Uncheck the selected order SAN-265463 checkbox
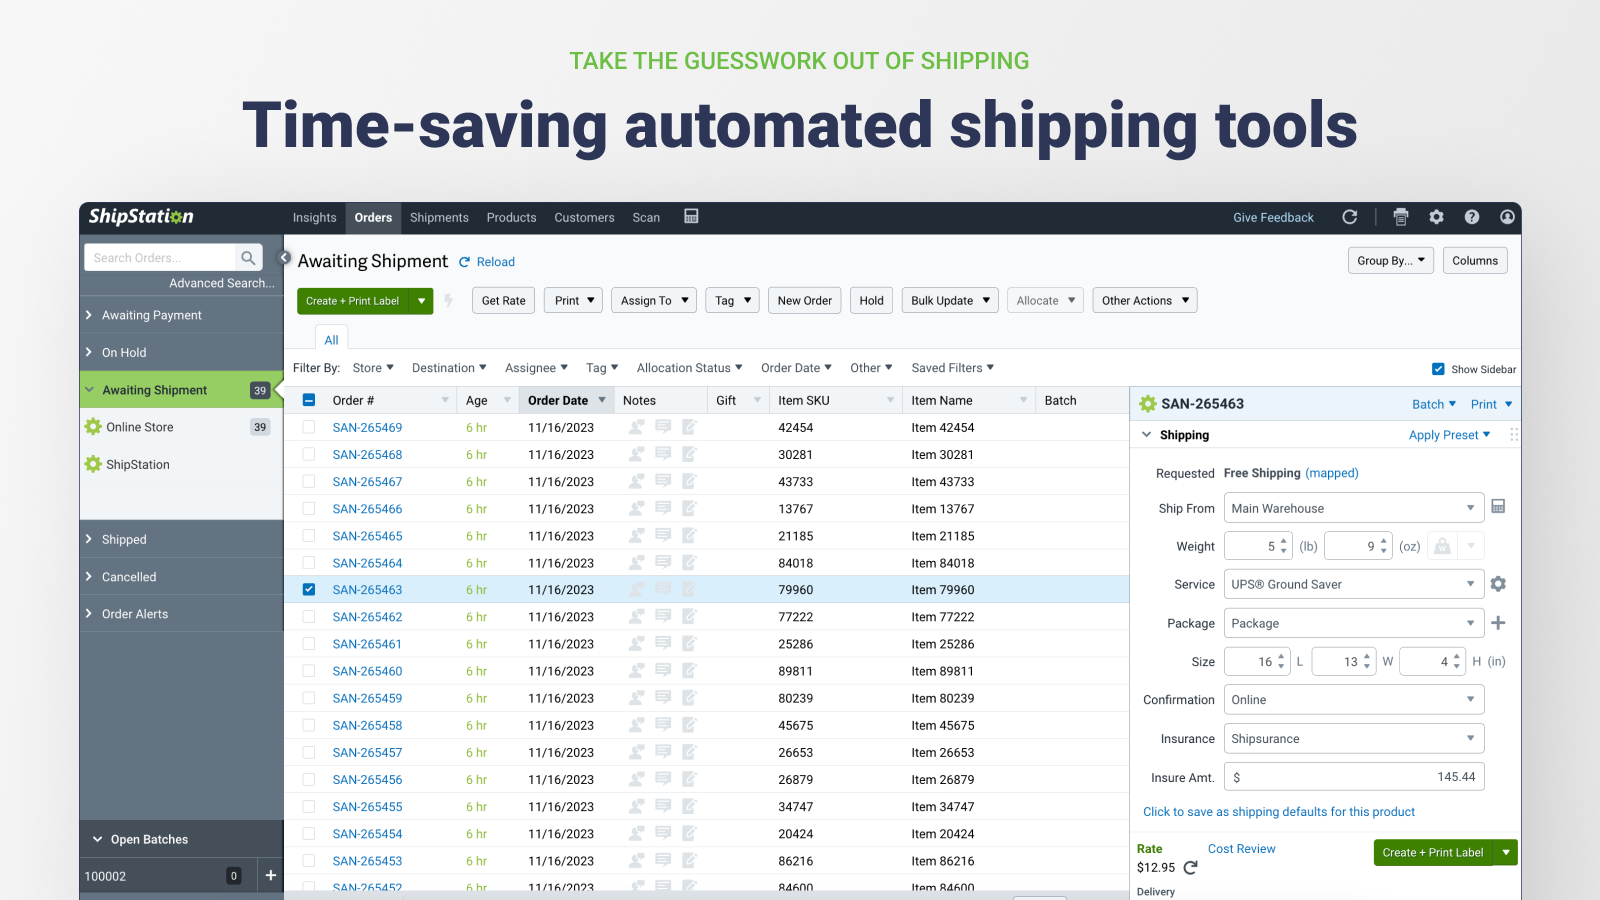Image resolution: width=1600 pixels, height=900 pixels. [x=308, y=589]
